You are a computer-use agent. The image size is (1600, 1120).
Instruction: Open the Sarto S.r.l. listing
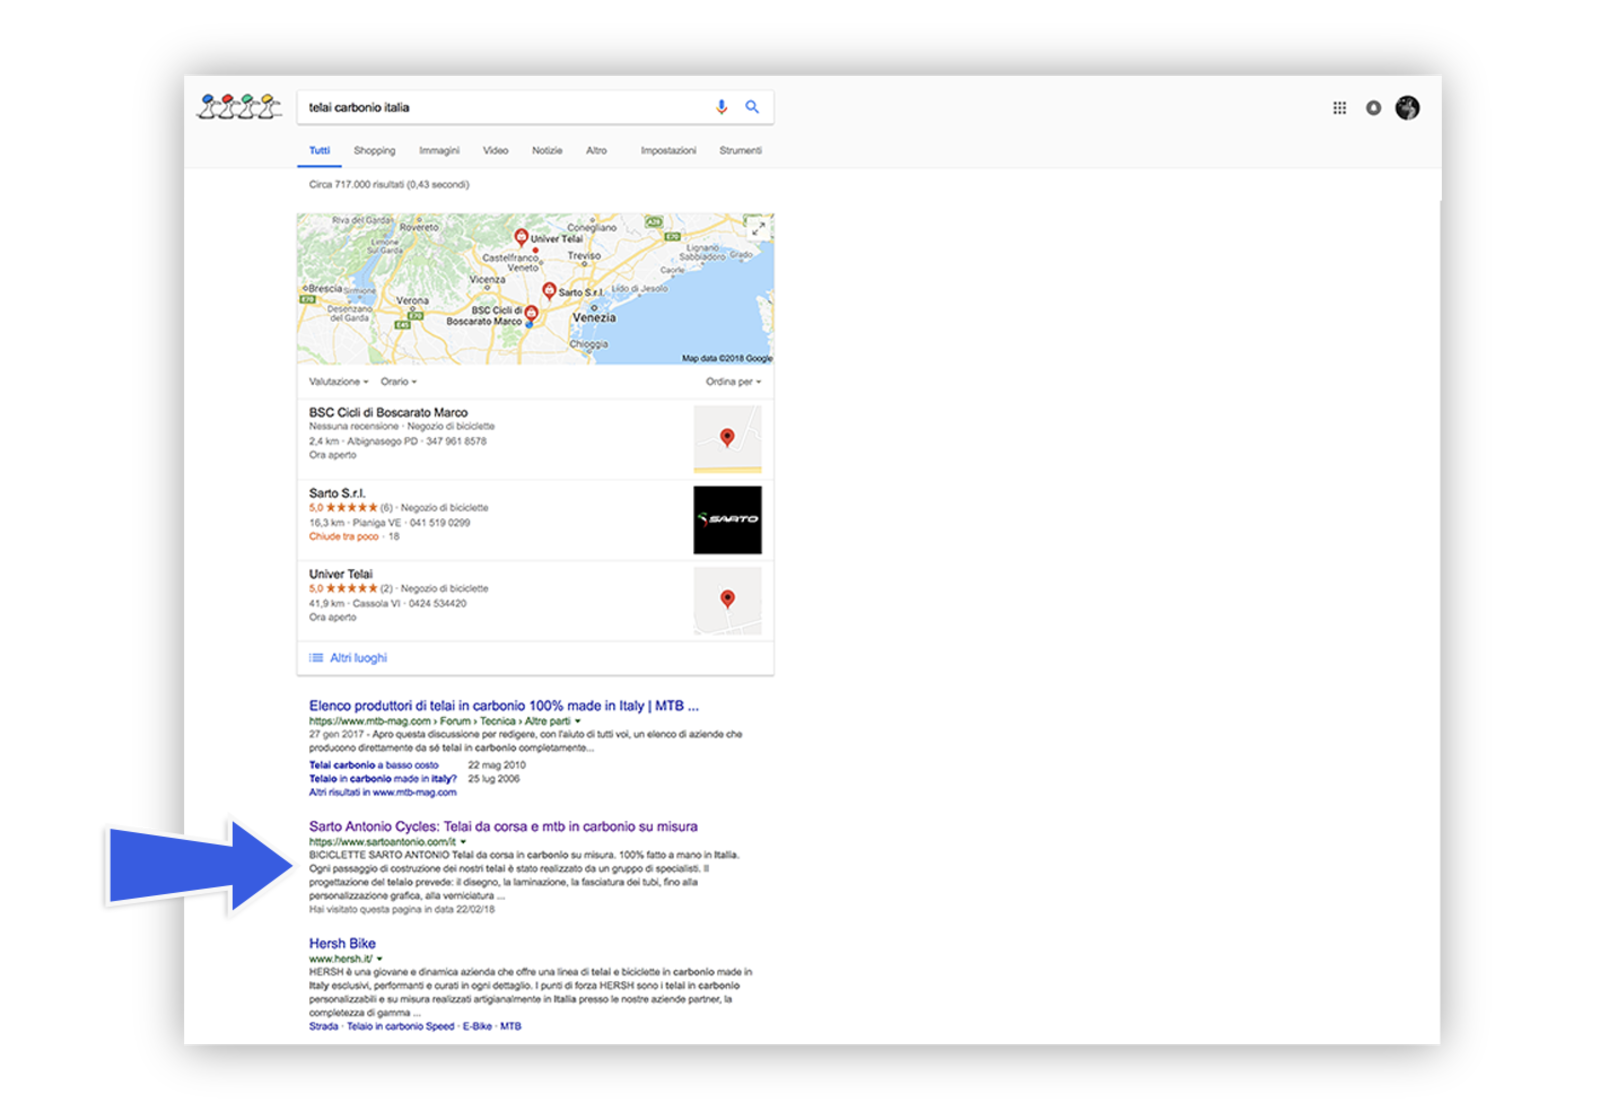click(337, 493)
